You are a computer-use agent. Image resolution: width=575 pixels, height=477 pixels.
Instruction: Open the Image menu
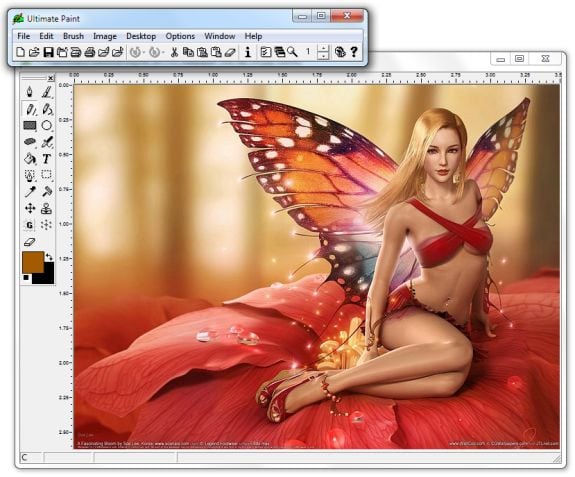(x=105, y=36)
